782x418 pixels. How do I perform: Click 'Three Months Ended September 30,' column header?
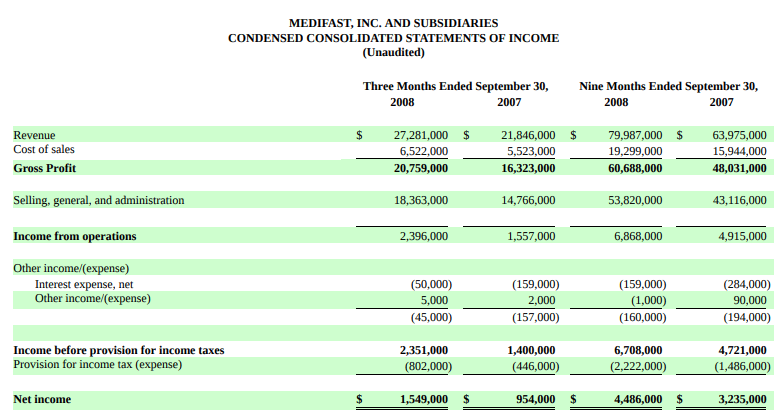coord(455,86)
